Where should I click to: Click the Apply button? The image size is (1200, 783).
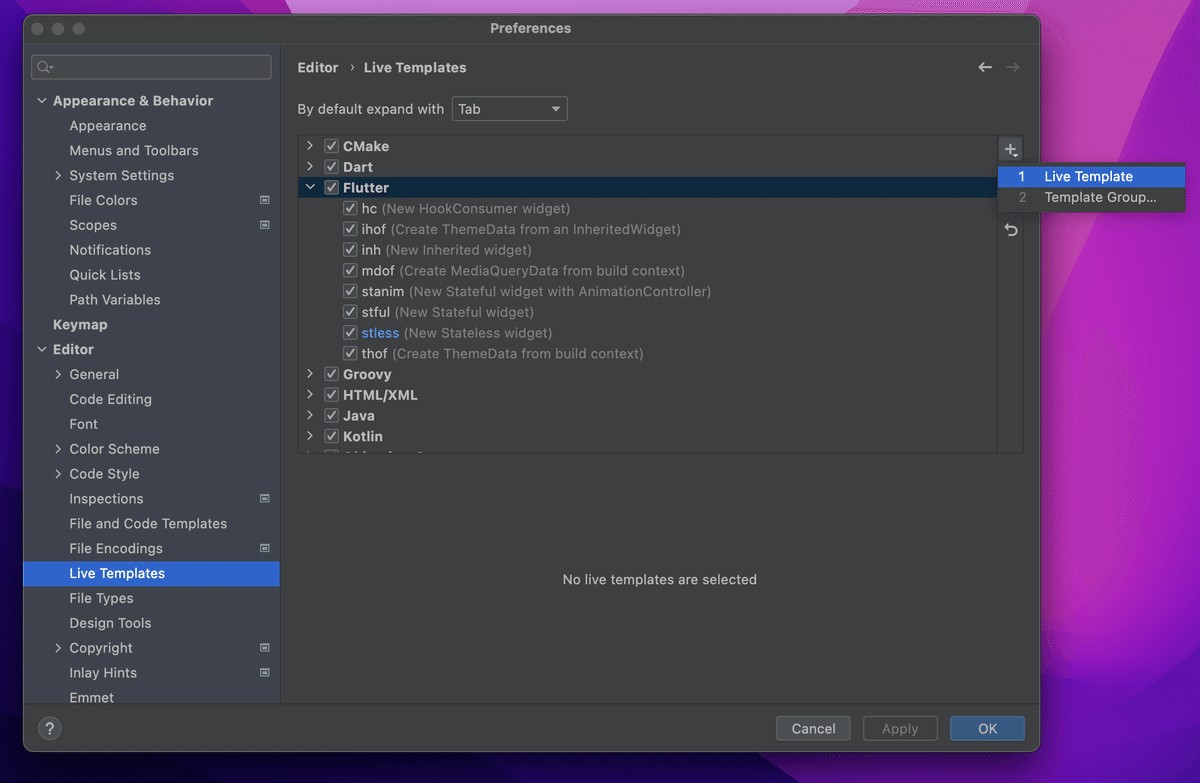pos(900,729)
